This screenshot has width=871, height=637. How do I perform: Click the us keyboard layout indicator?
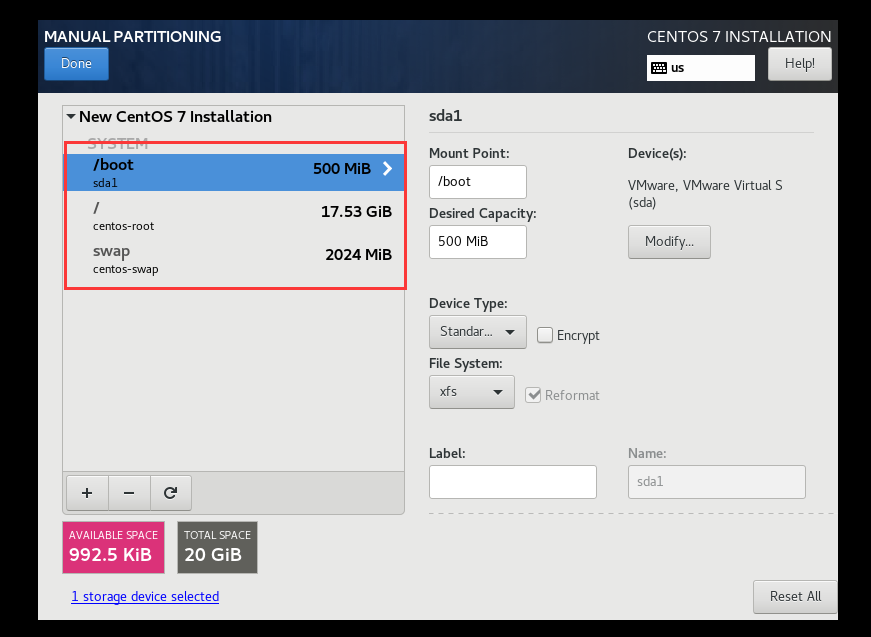click(x=700, y=68)
